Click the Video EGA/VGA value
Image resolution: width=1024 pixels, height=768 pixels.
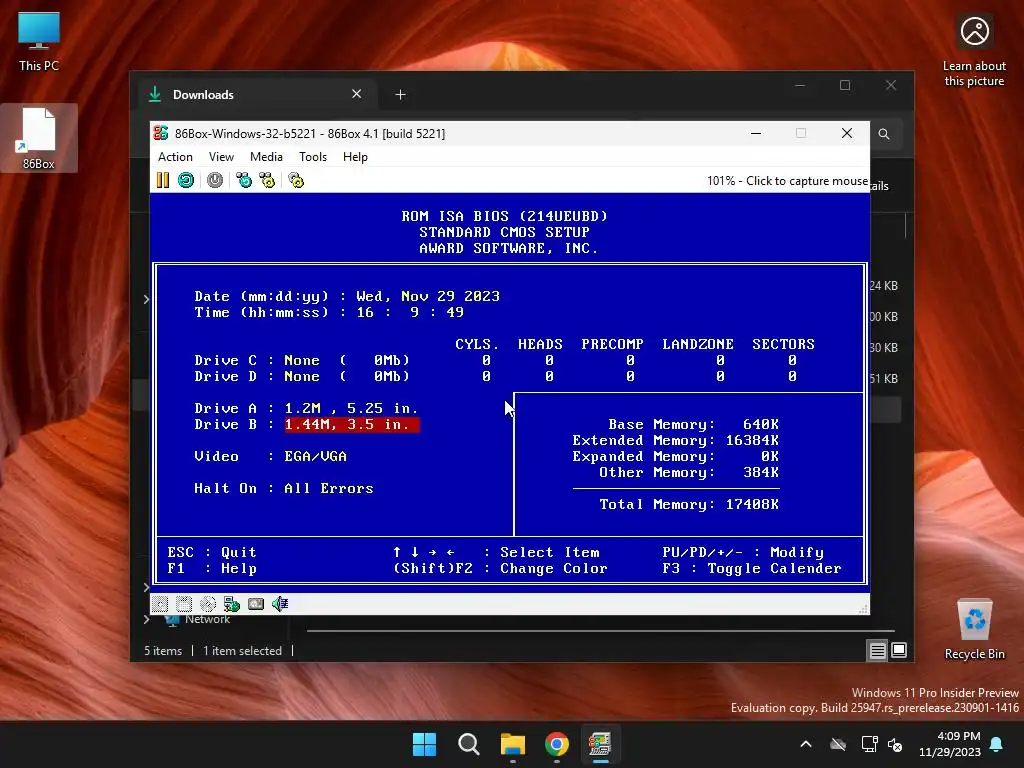point(315,456)
